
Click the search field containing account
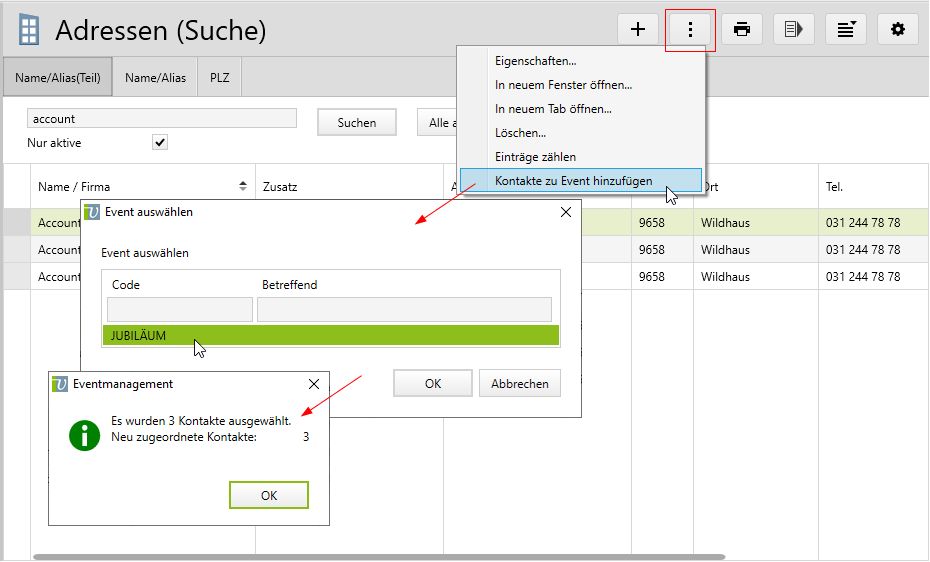click(162, 118)
